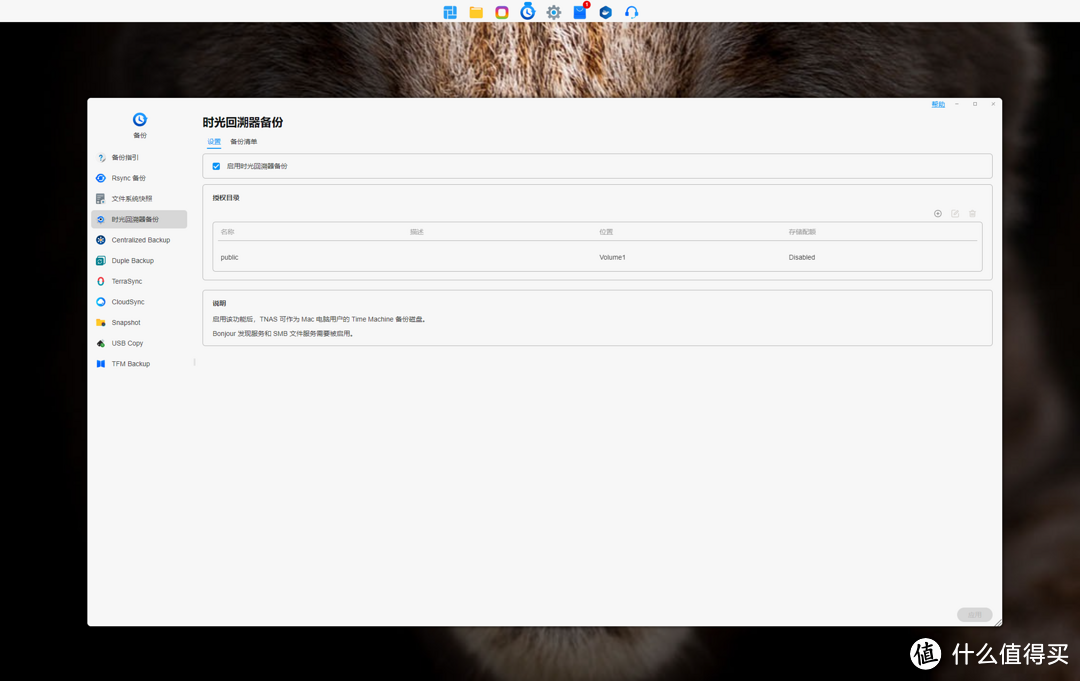
Task: Select Rsync 备份 in sidebar
Action: click(x=128, y=178)
